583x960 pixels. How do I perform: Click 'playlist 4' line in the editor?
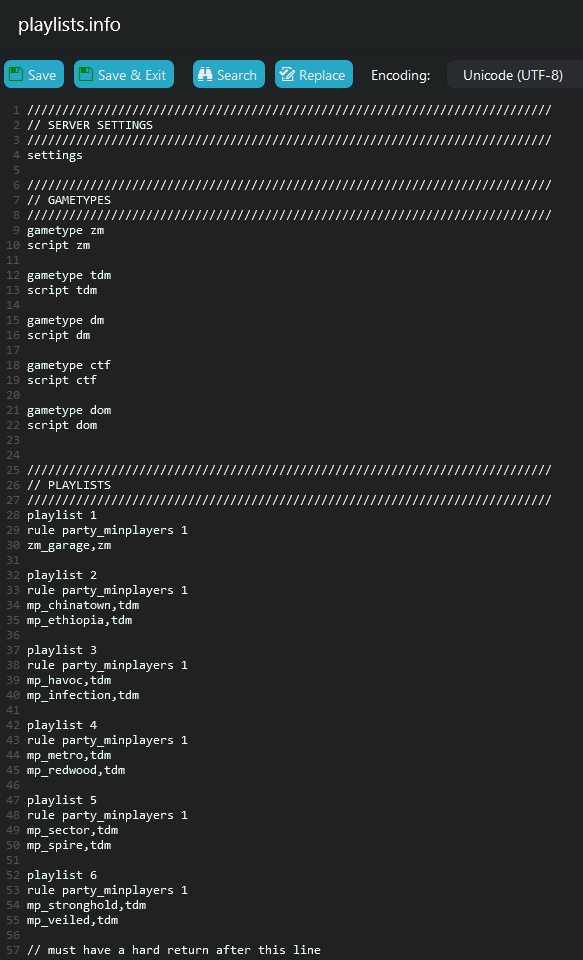point(62,725)
